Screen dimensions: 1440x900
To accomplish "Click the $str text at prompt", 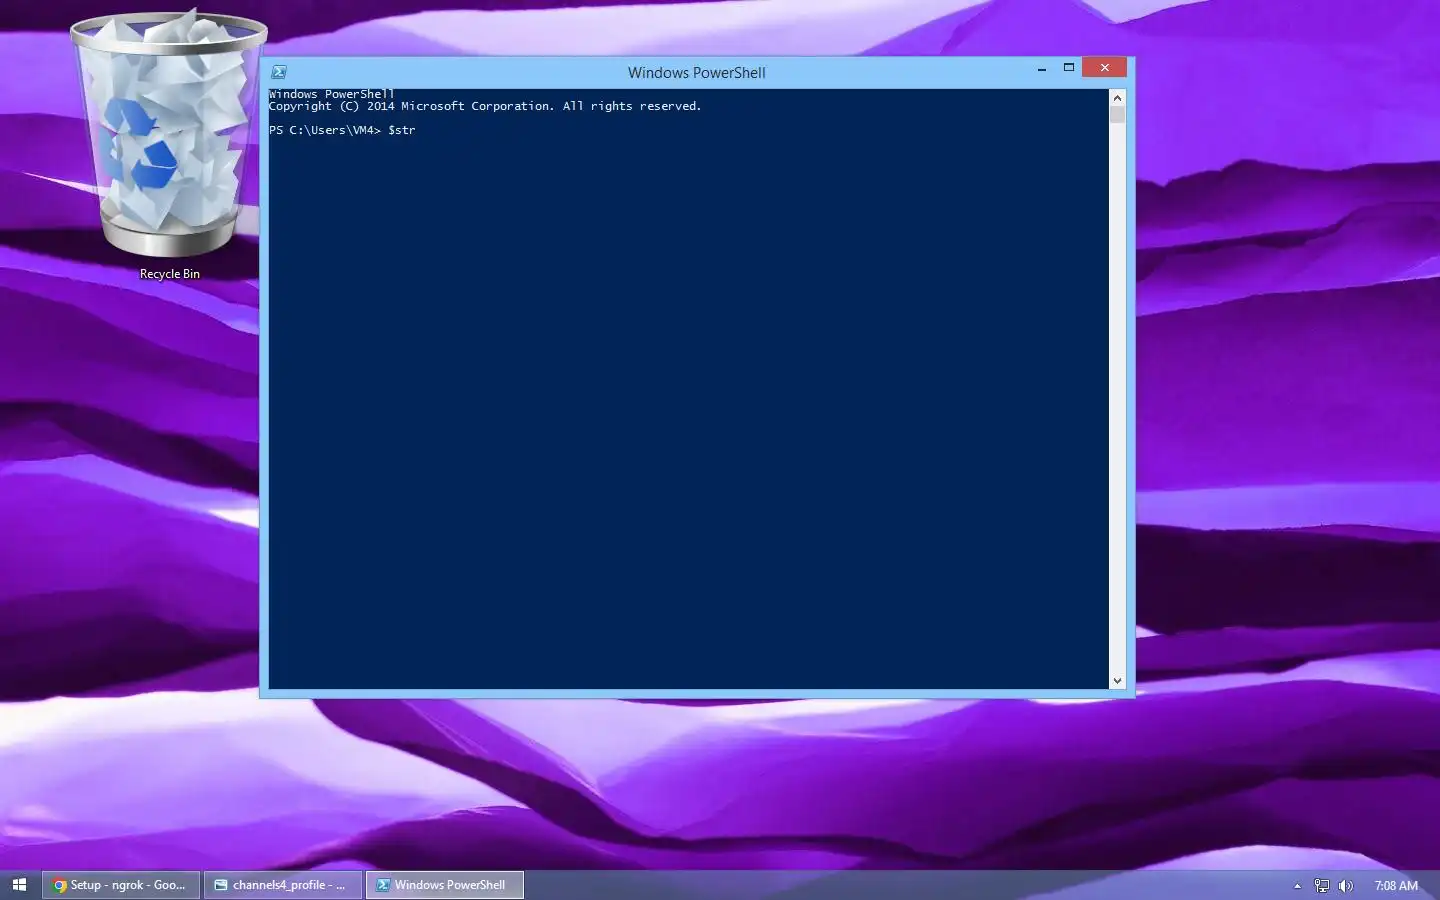I will [402, 130].
